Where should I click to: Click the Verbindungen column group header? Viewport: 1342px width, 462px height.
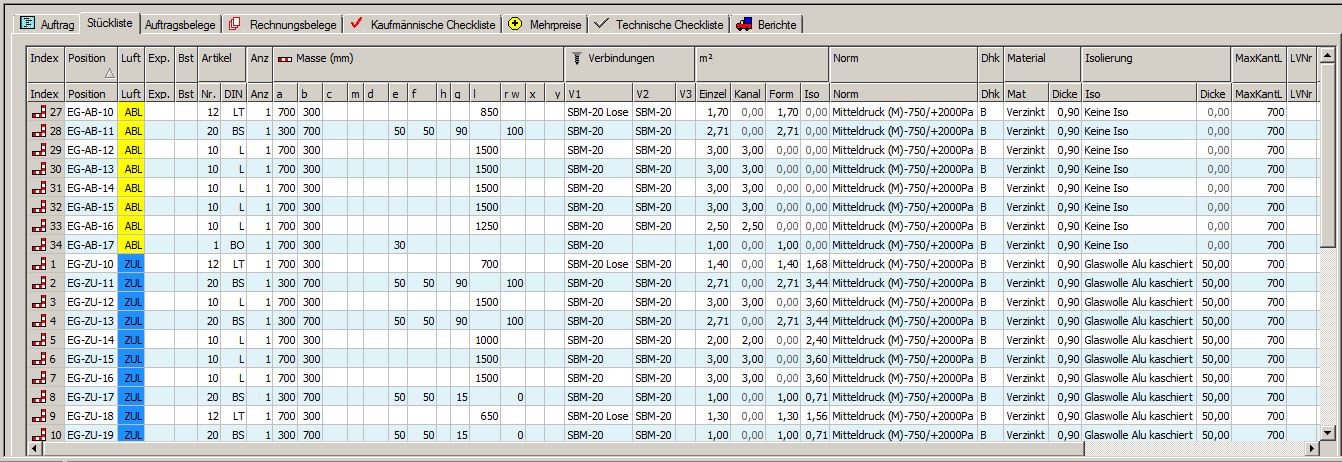(620, 59)
